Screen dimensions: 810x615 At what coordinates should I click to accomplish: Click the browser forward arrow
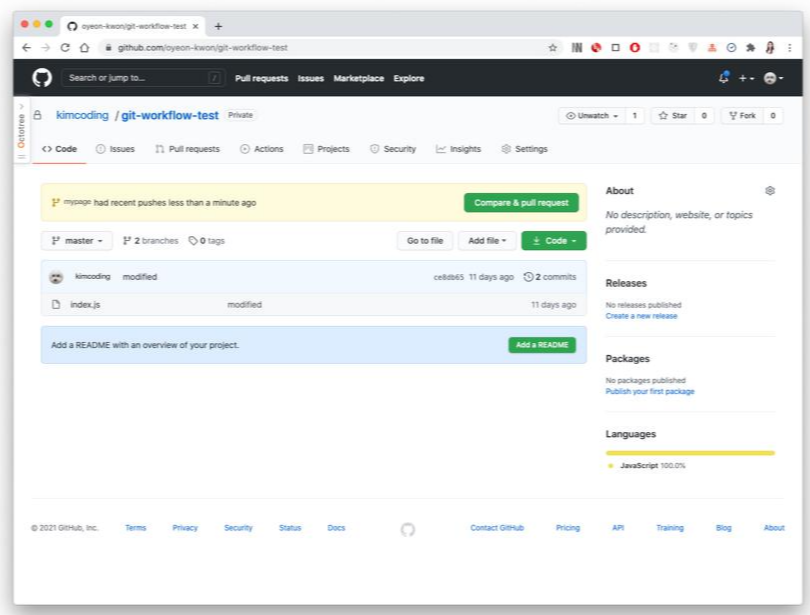(x=45, y=48)
